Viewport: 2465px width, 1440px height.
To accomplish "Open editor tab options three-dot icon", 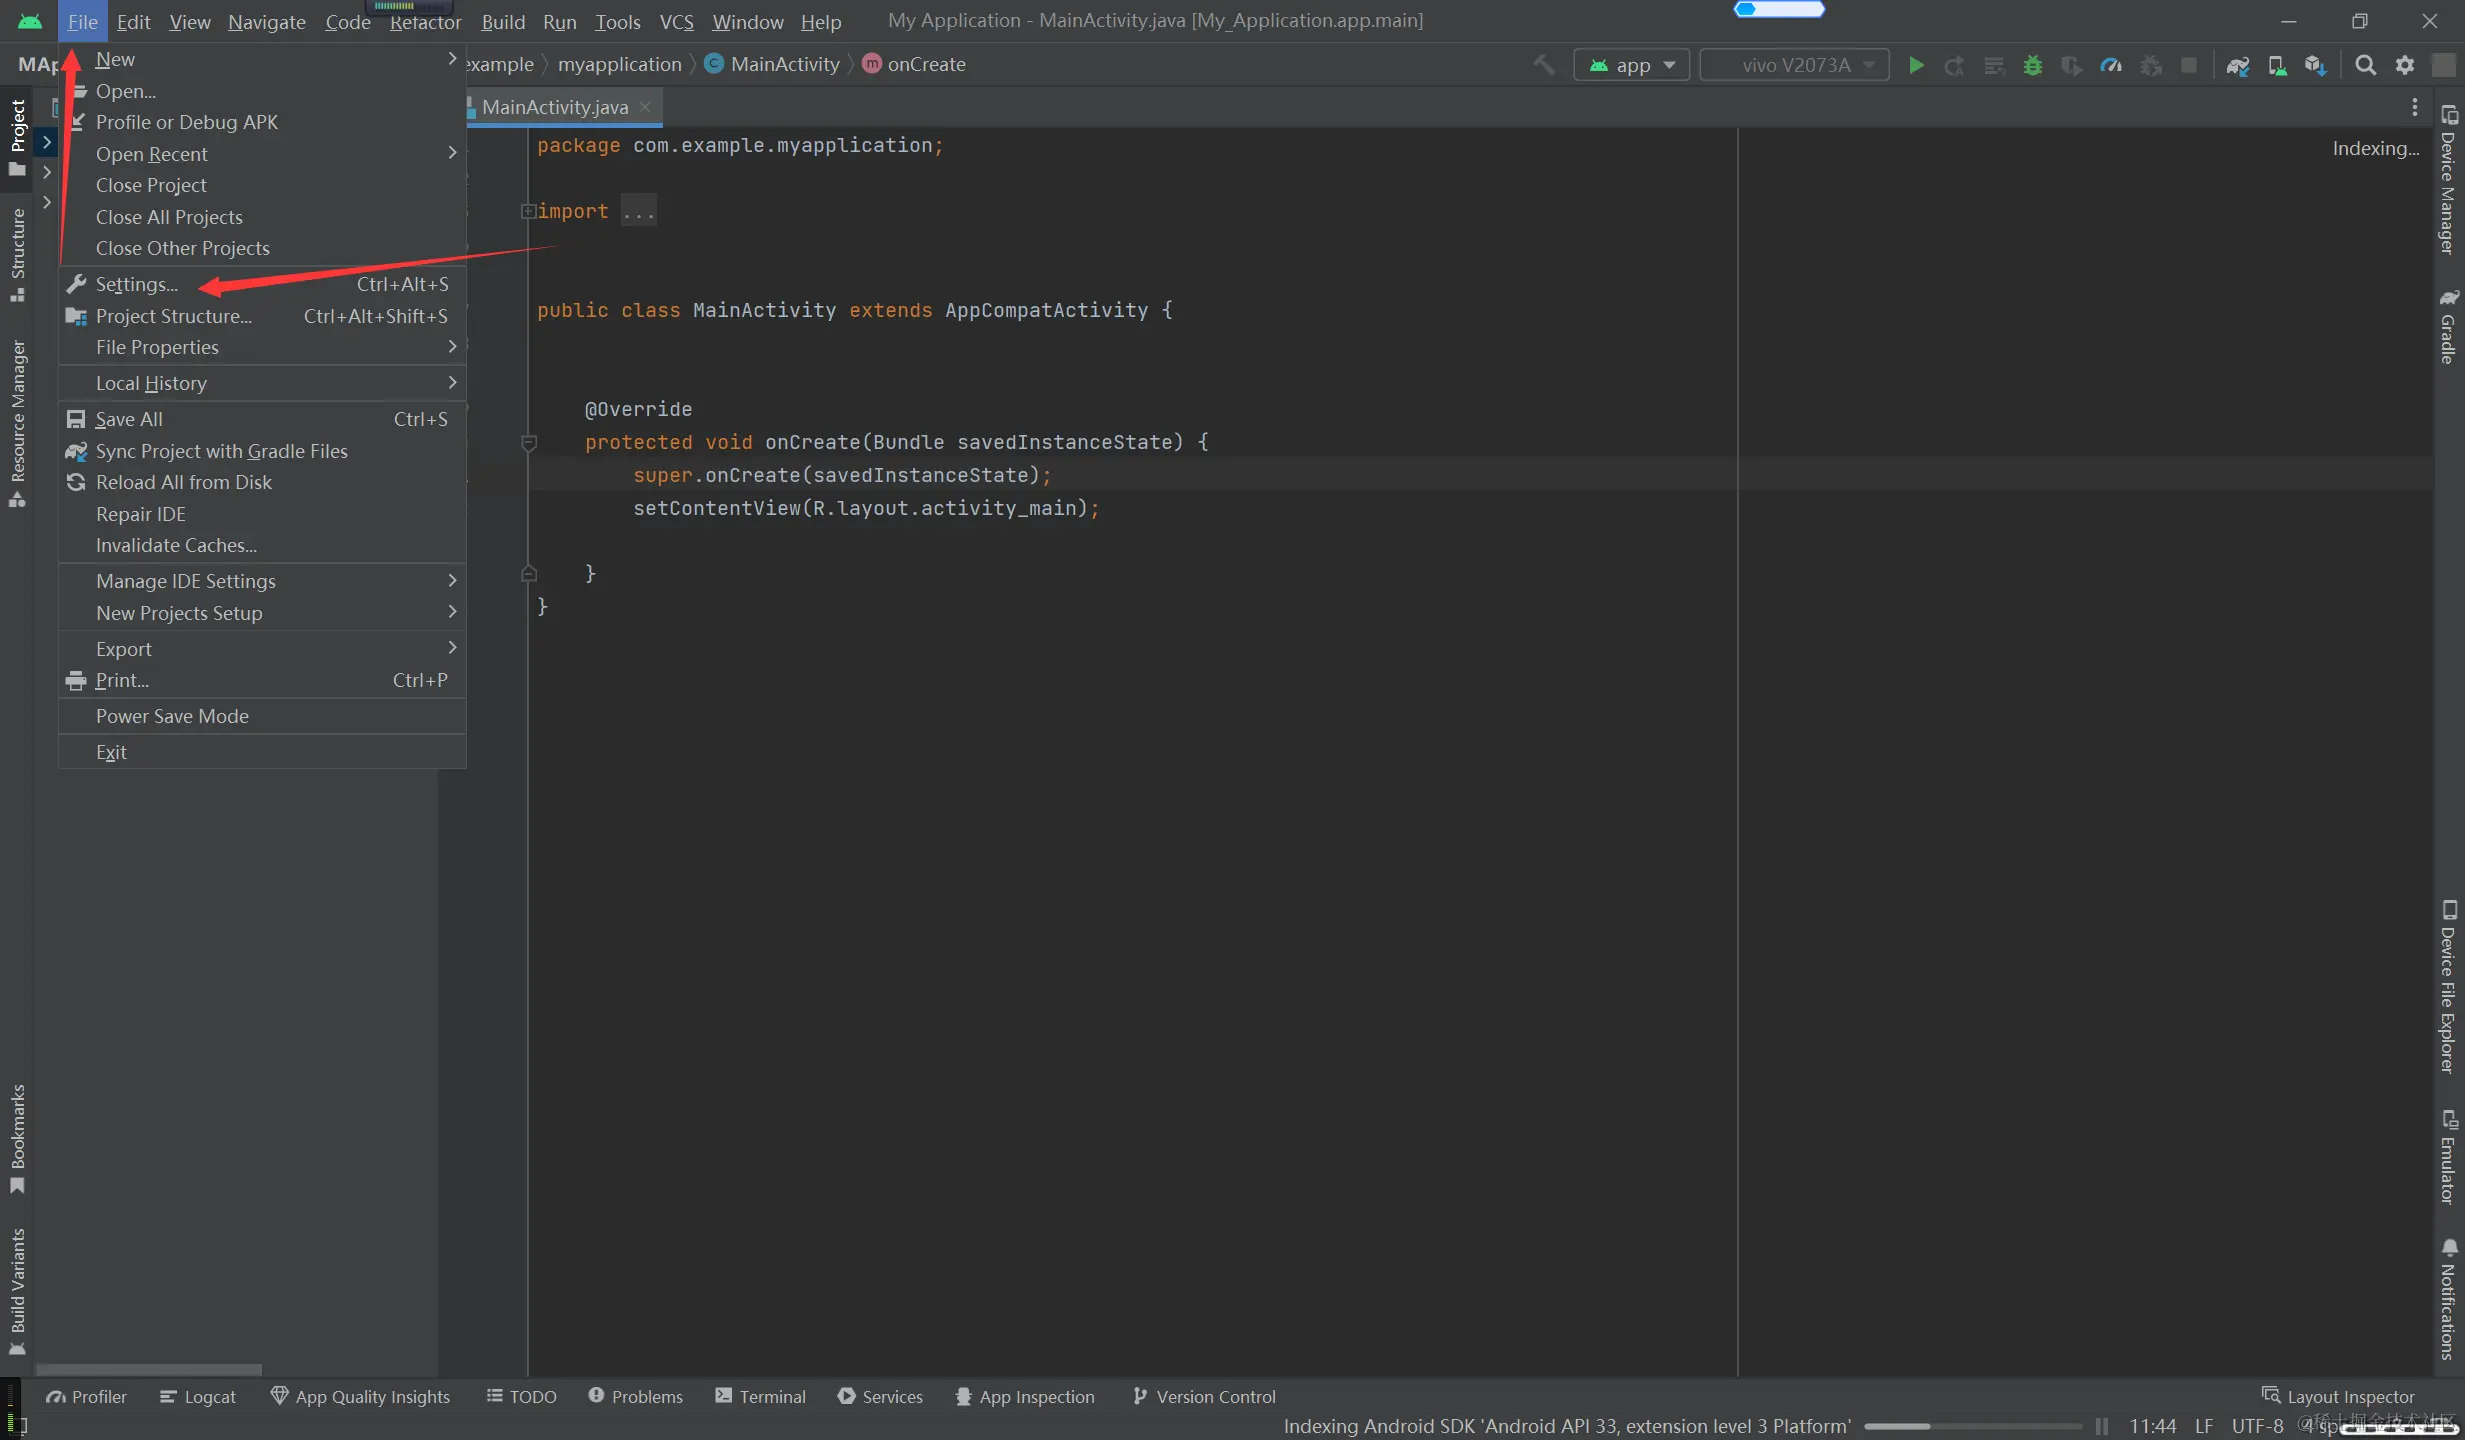I will (2414, 107).
